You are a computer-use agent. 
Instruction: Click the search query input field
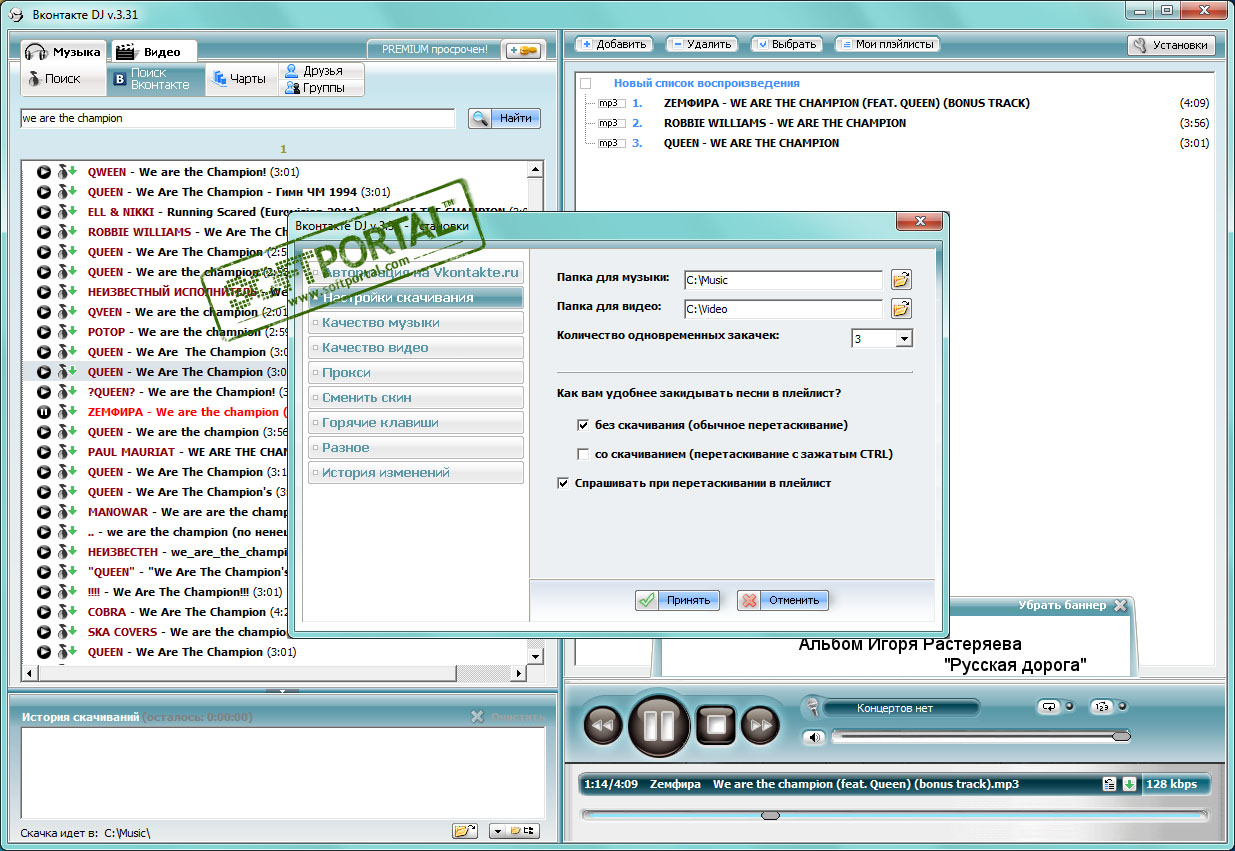pyautogui.click(x=238, y=118)
